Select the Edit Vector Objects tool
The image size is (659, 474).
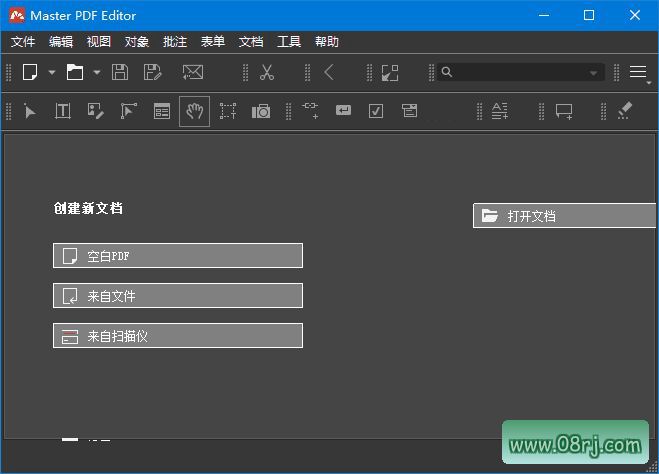point(129,111)
